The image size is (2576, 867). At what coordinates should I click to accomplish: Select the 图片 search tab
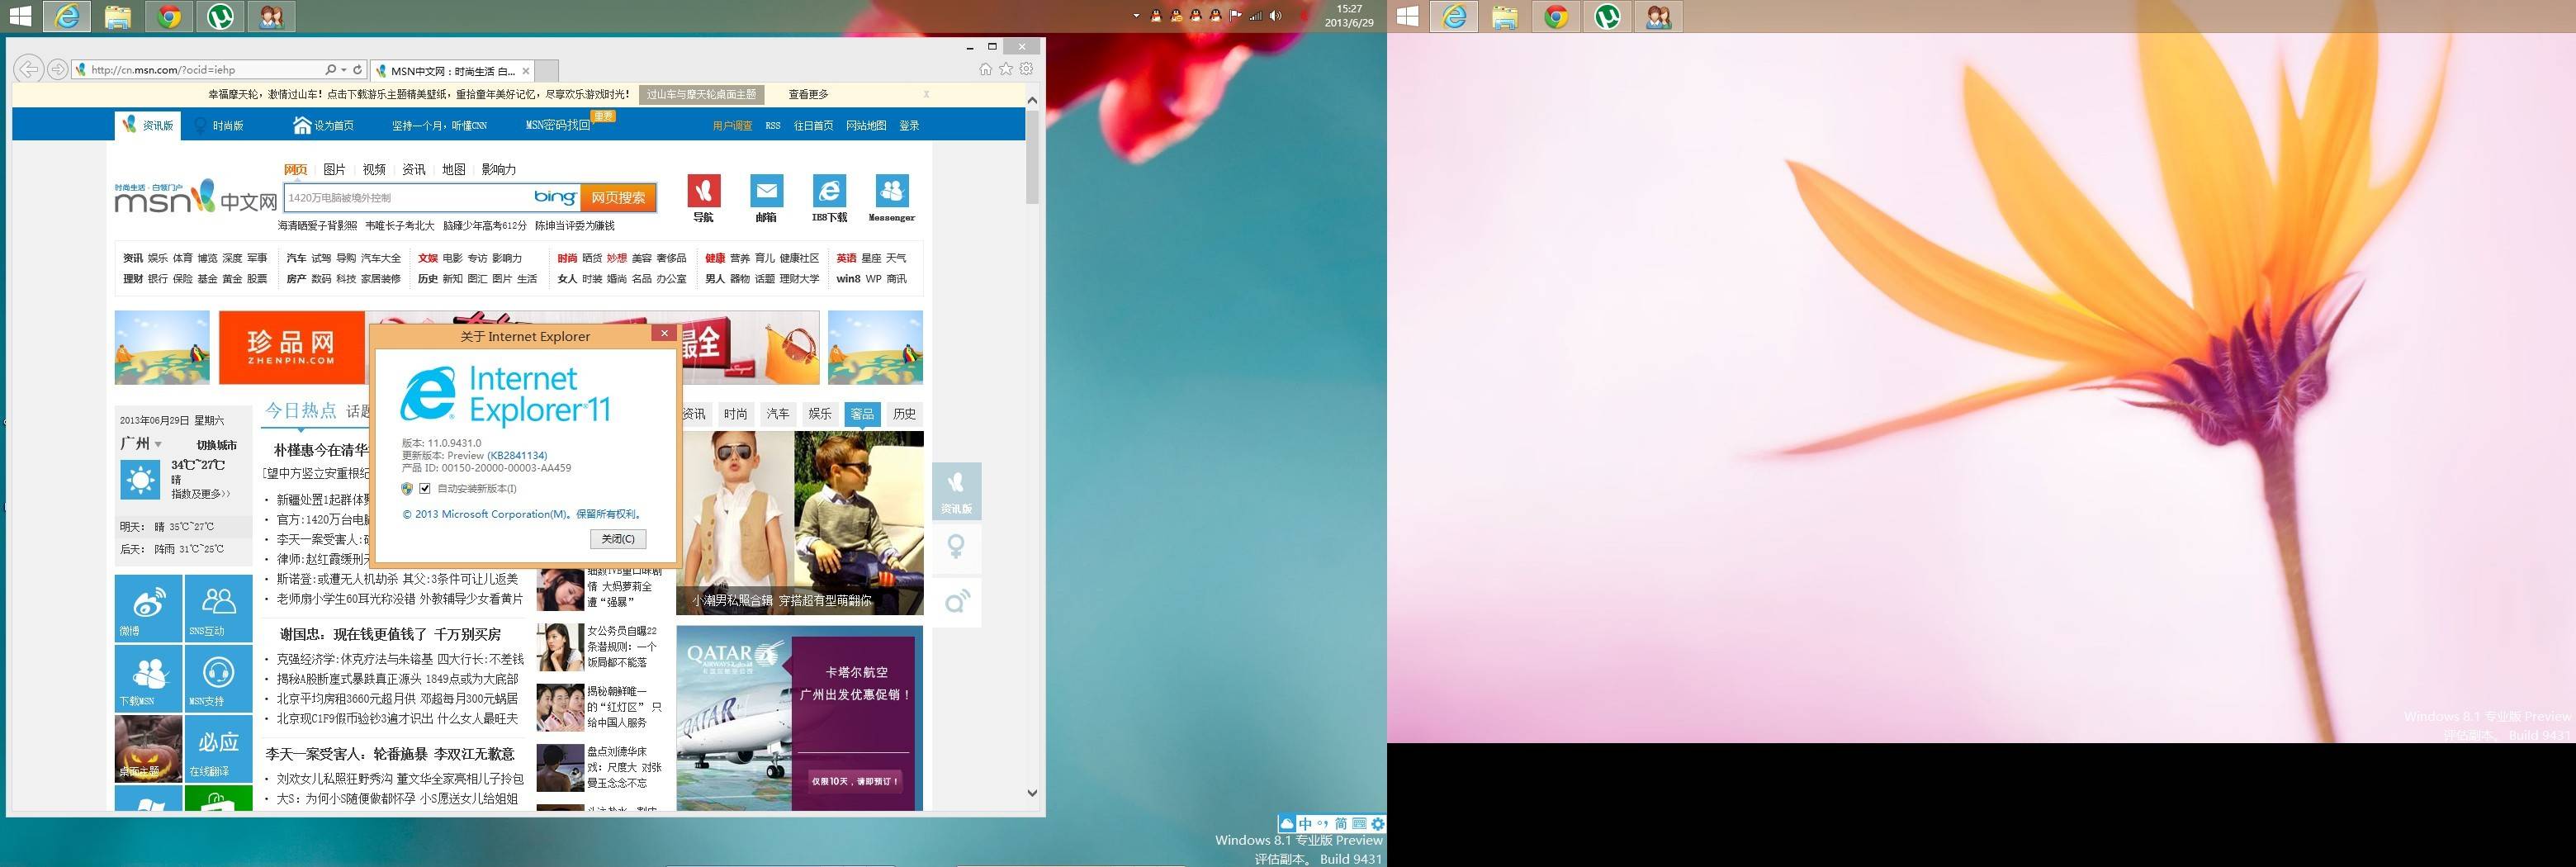pyautogui.click(x=335, y=169)
